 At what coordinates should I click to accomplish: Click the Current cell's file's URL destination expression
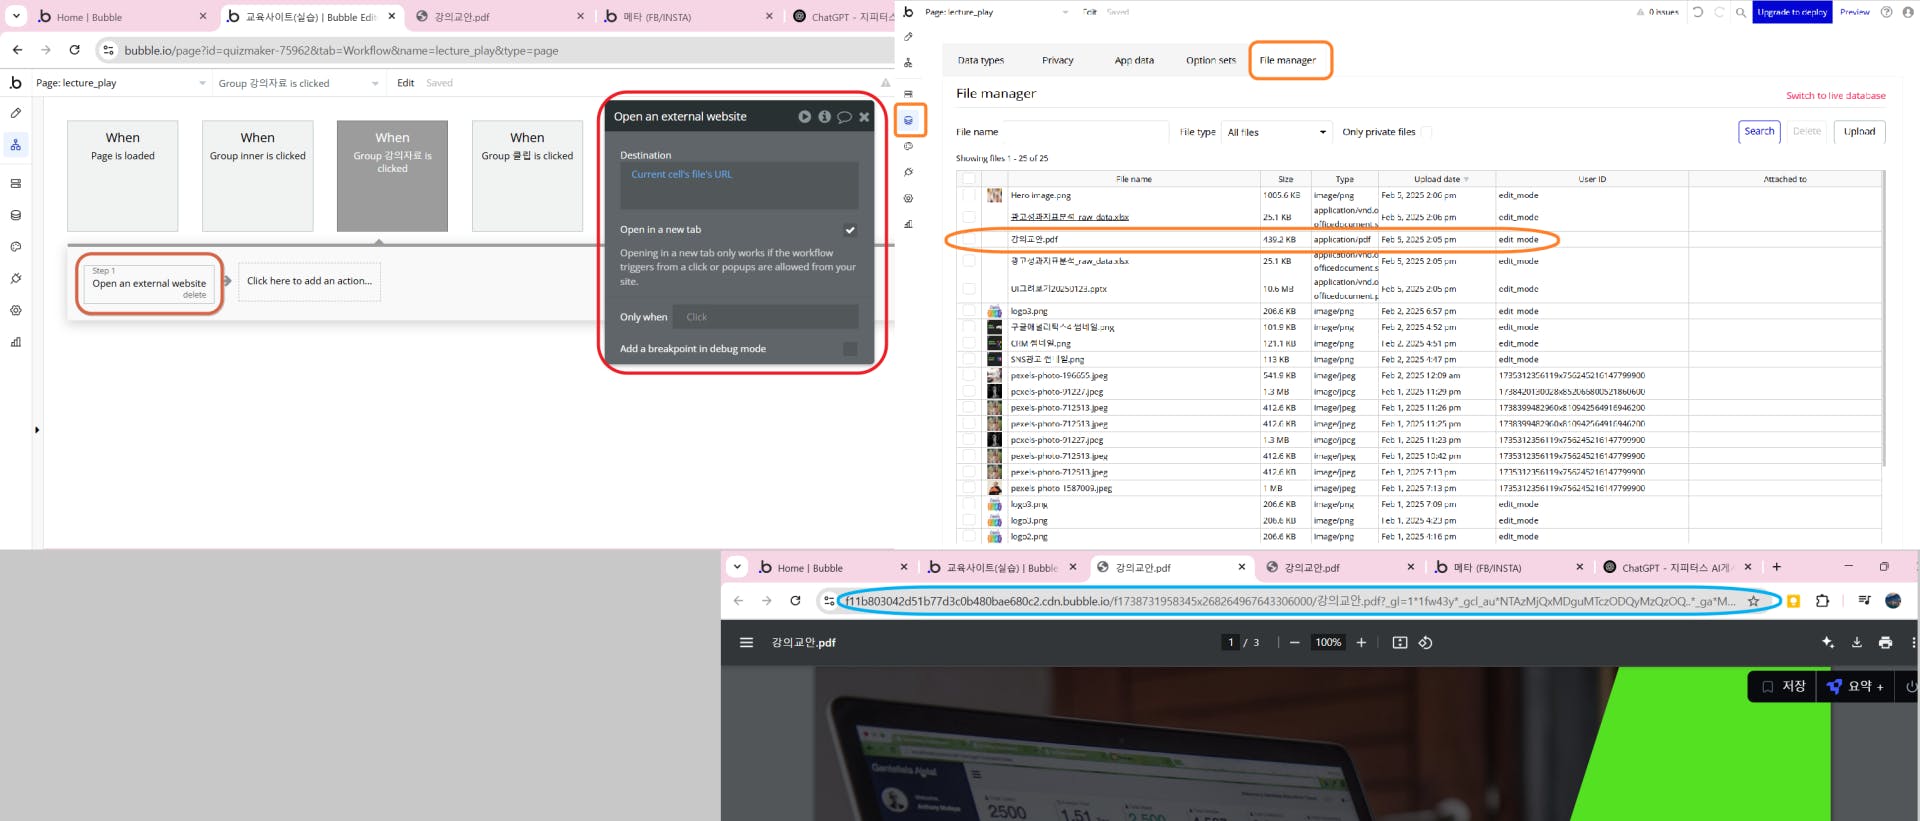coord(681,174)
